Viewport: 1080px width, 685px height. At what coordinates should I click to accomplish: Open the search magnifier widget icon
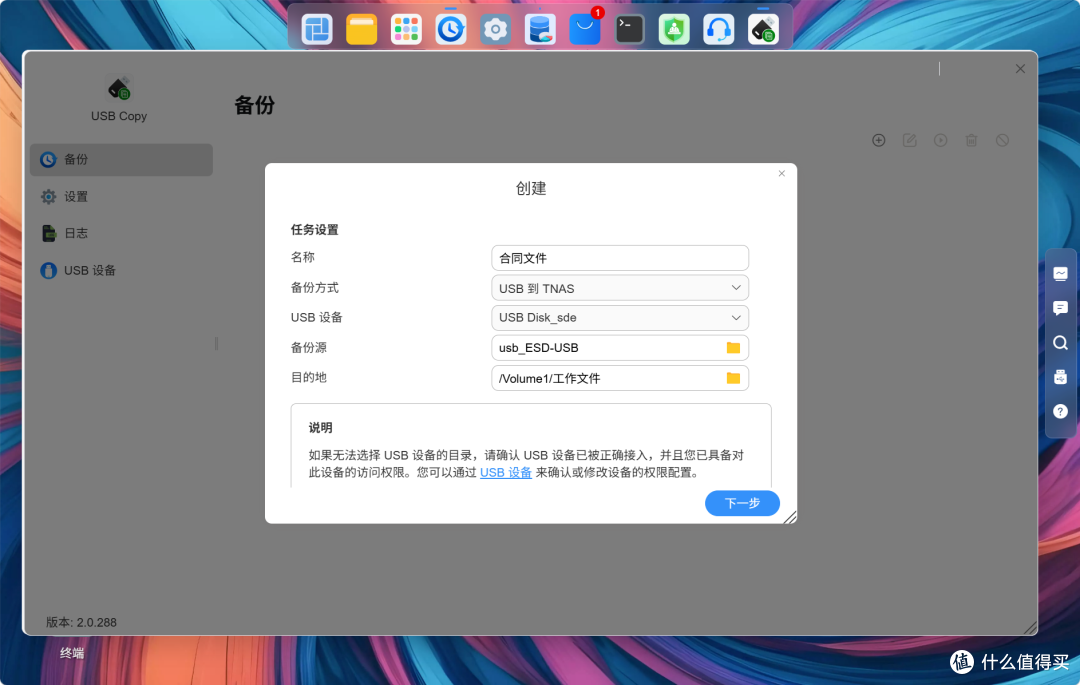click(1061, 342)
